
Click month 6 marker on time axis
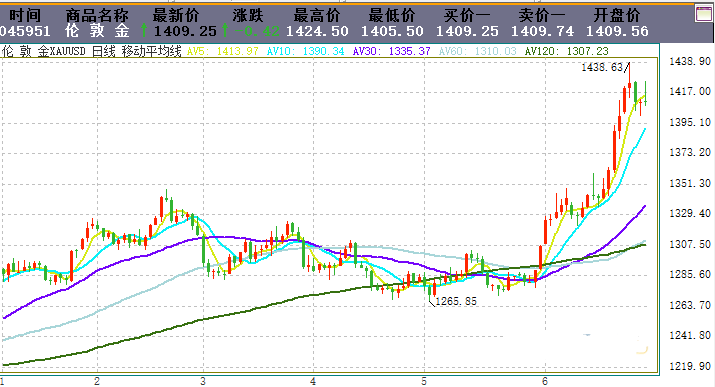coord(545,381)
